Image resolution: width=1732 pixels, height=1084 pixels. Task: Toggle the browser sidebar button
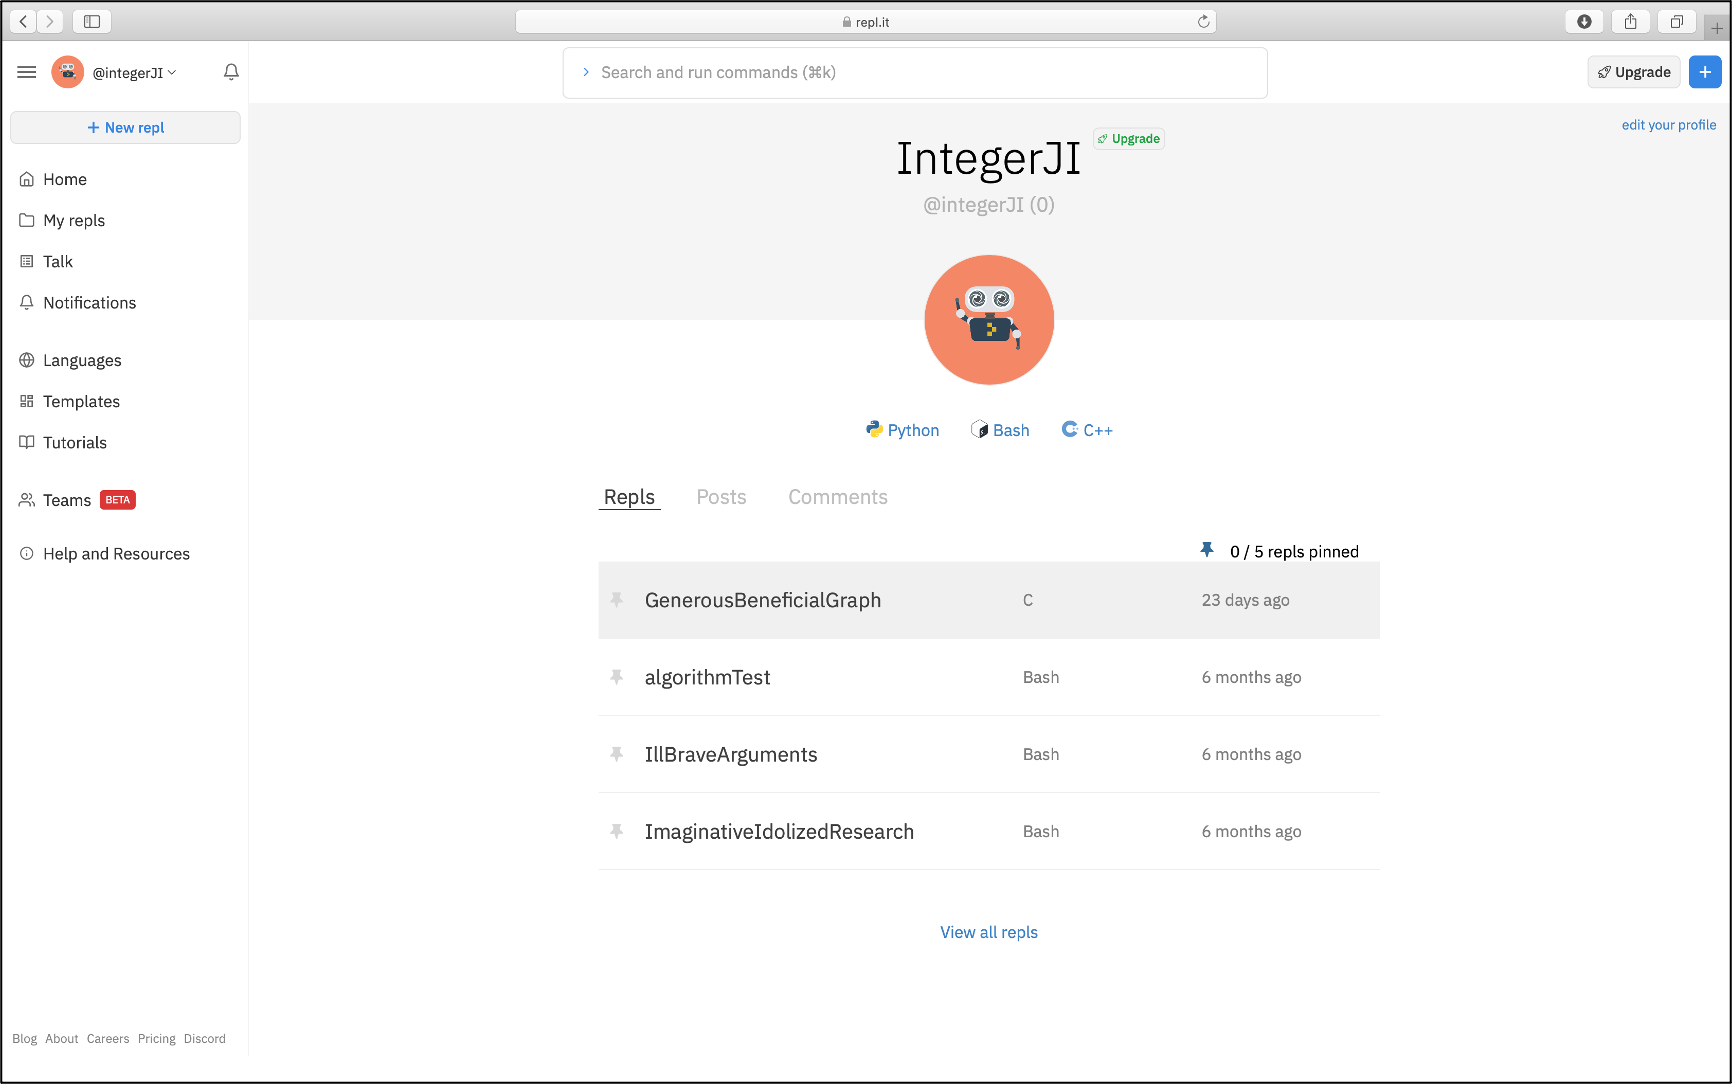pyautogui.click(x=92, y=21)
